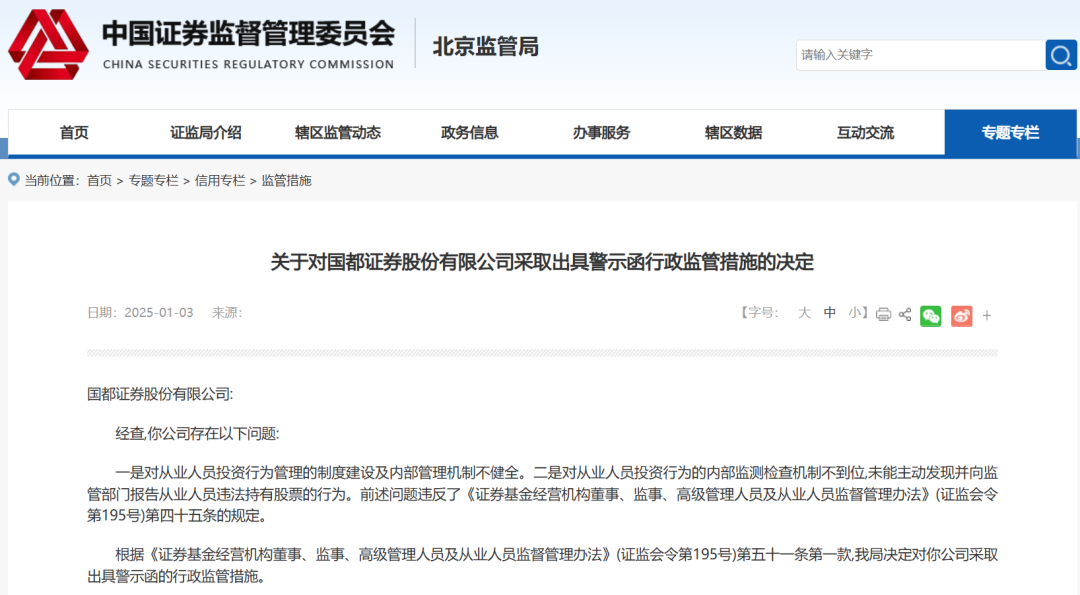The height and width of the screenshot is (595, 1080).
Task: Share article to WeChat
Action: (931, 315)
